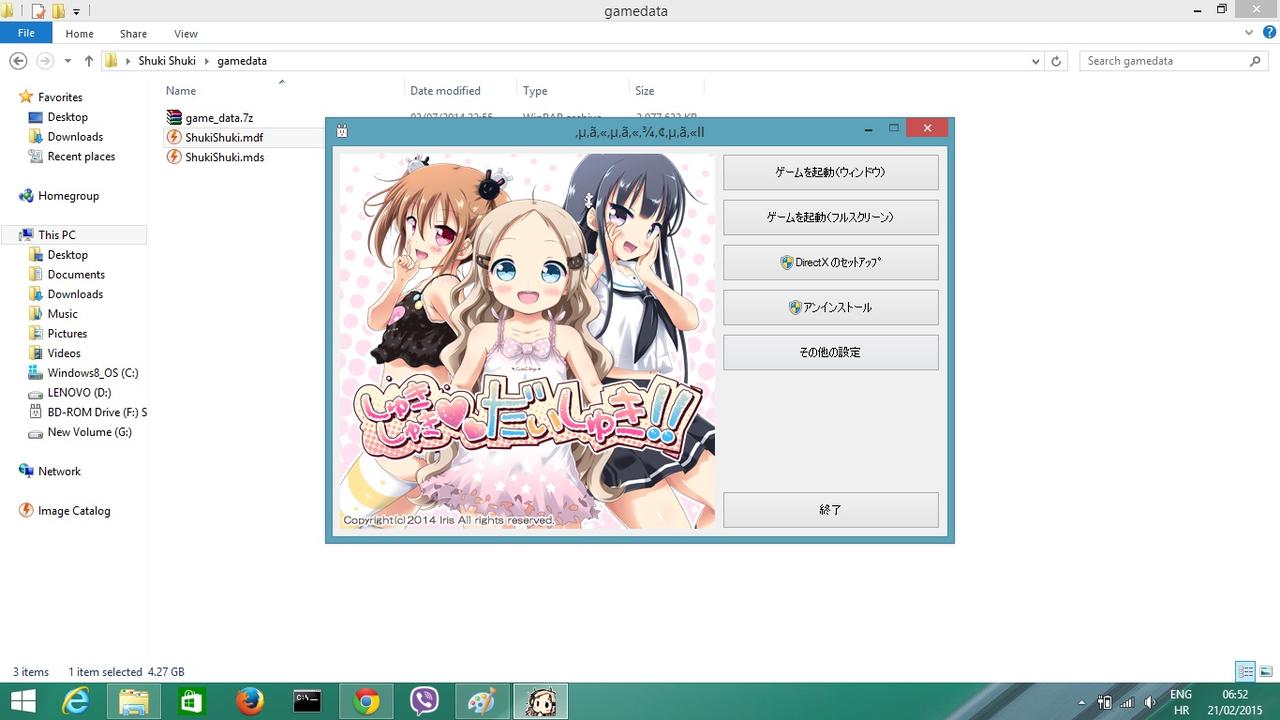Open Google Chrome taskbar icon
1280x720 pixels.
366,702
